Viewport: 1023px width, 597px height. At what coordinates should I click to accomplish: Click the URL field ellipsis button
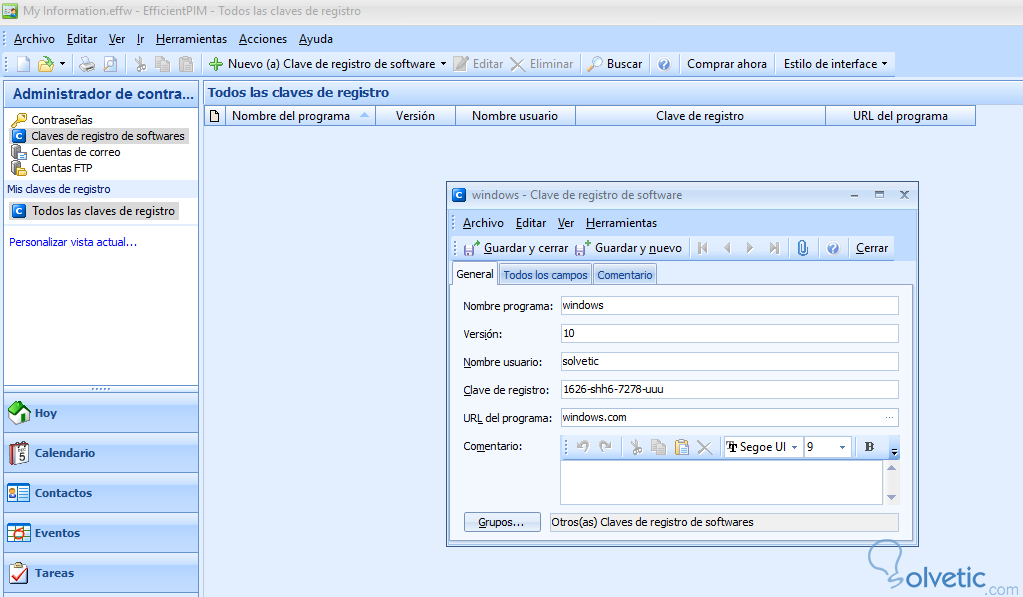889,418
